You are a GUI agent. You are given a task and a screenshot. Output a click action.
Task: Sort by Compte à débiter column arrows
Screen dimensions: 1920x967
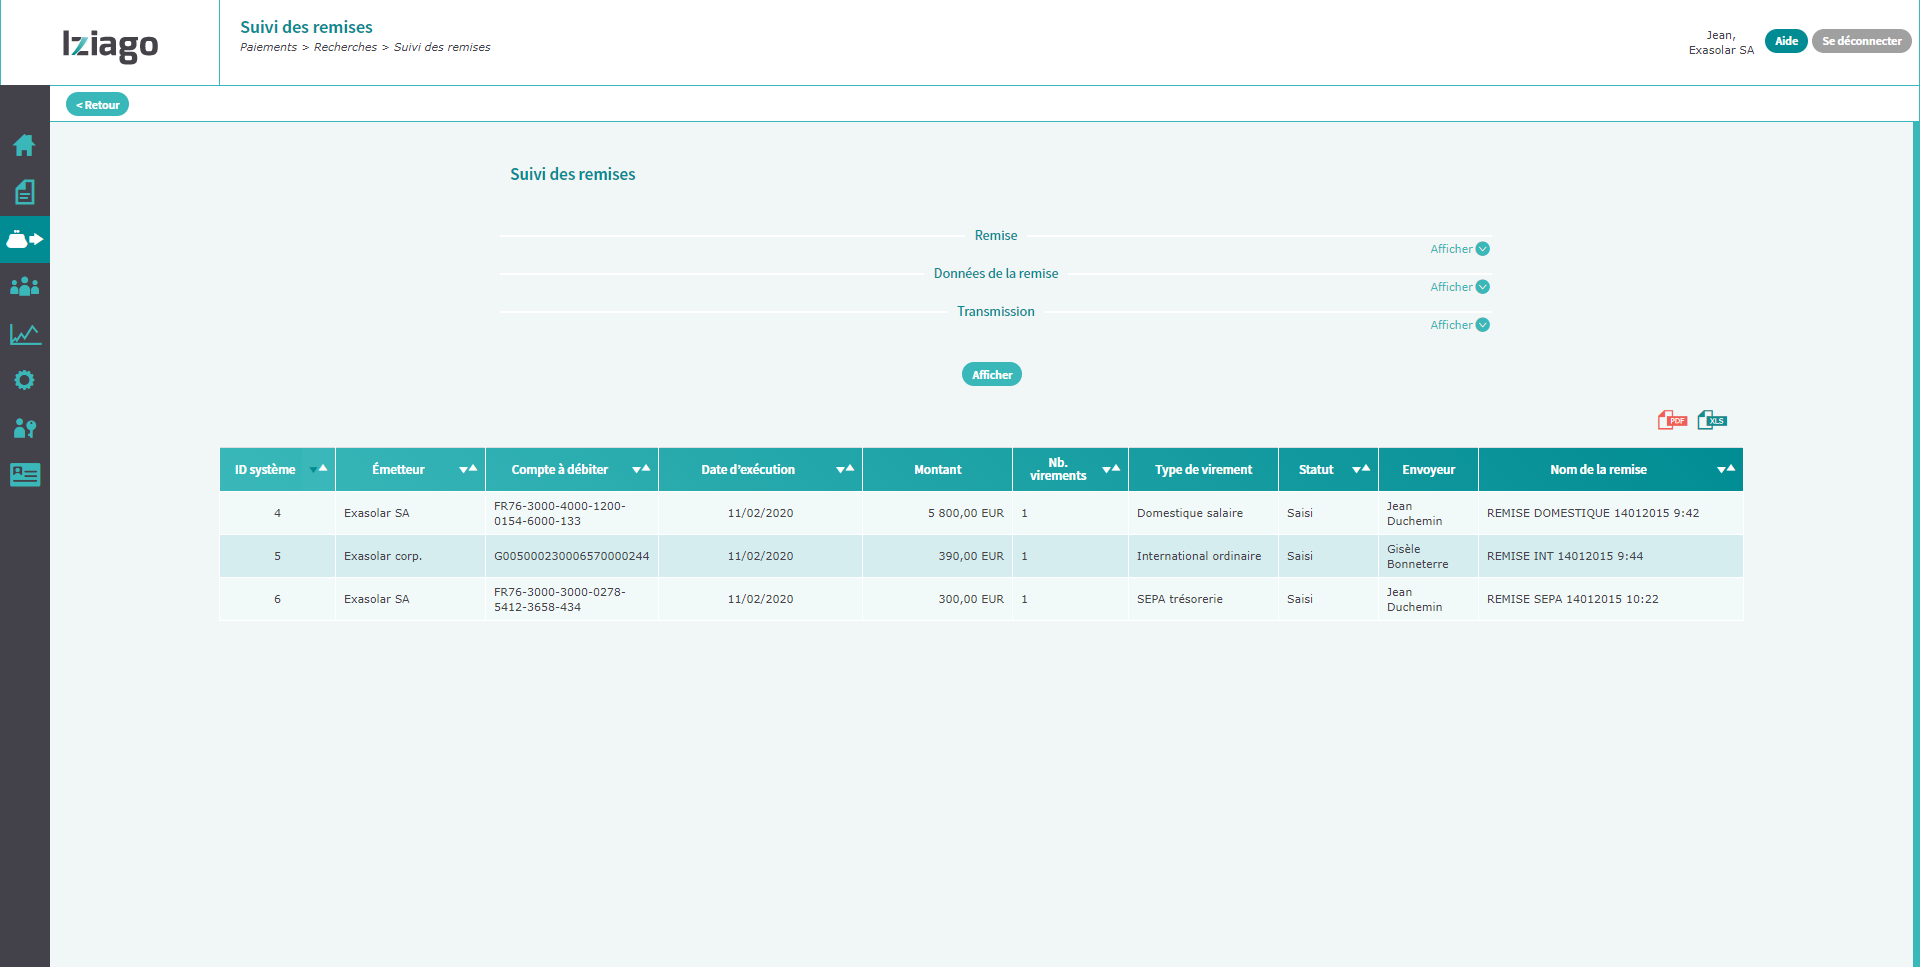click(x=641, y=469)
